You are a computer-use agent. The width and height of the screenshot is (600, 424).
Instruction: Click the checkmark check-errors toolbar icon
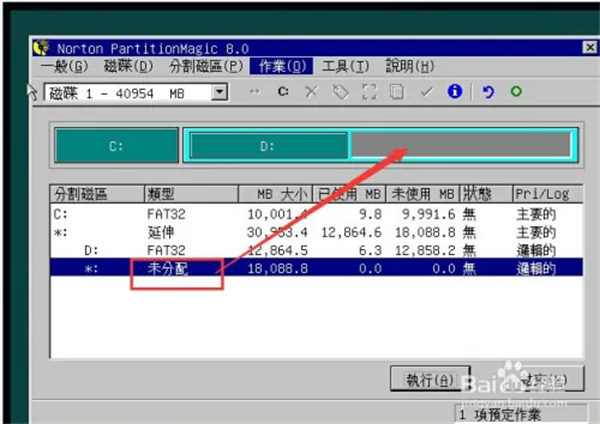click(426, 92)
